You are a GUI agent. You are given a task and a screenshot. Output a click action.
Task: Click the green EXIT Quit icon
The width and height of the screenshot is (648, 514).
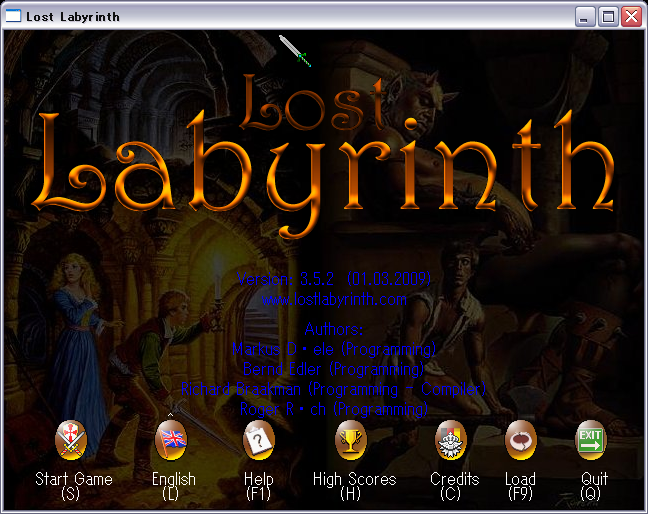(x=591, y=440)
